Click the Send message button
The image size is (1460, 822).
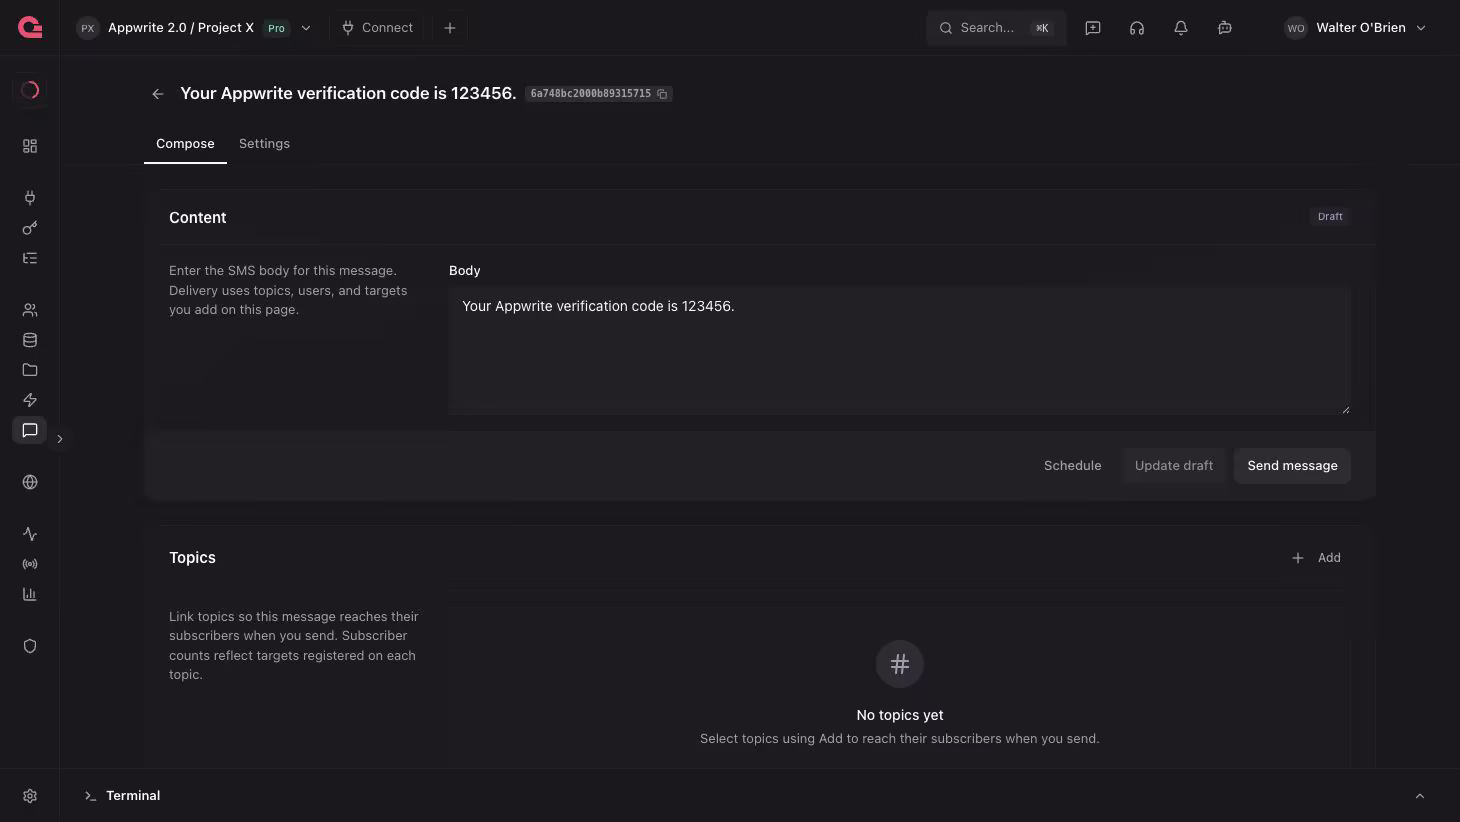click(x=1292, y=466)
